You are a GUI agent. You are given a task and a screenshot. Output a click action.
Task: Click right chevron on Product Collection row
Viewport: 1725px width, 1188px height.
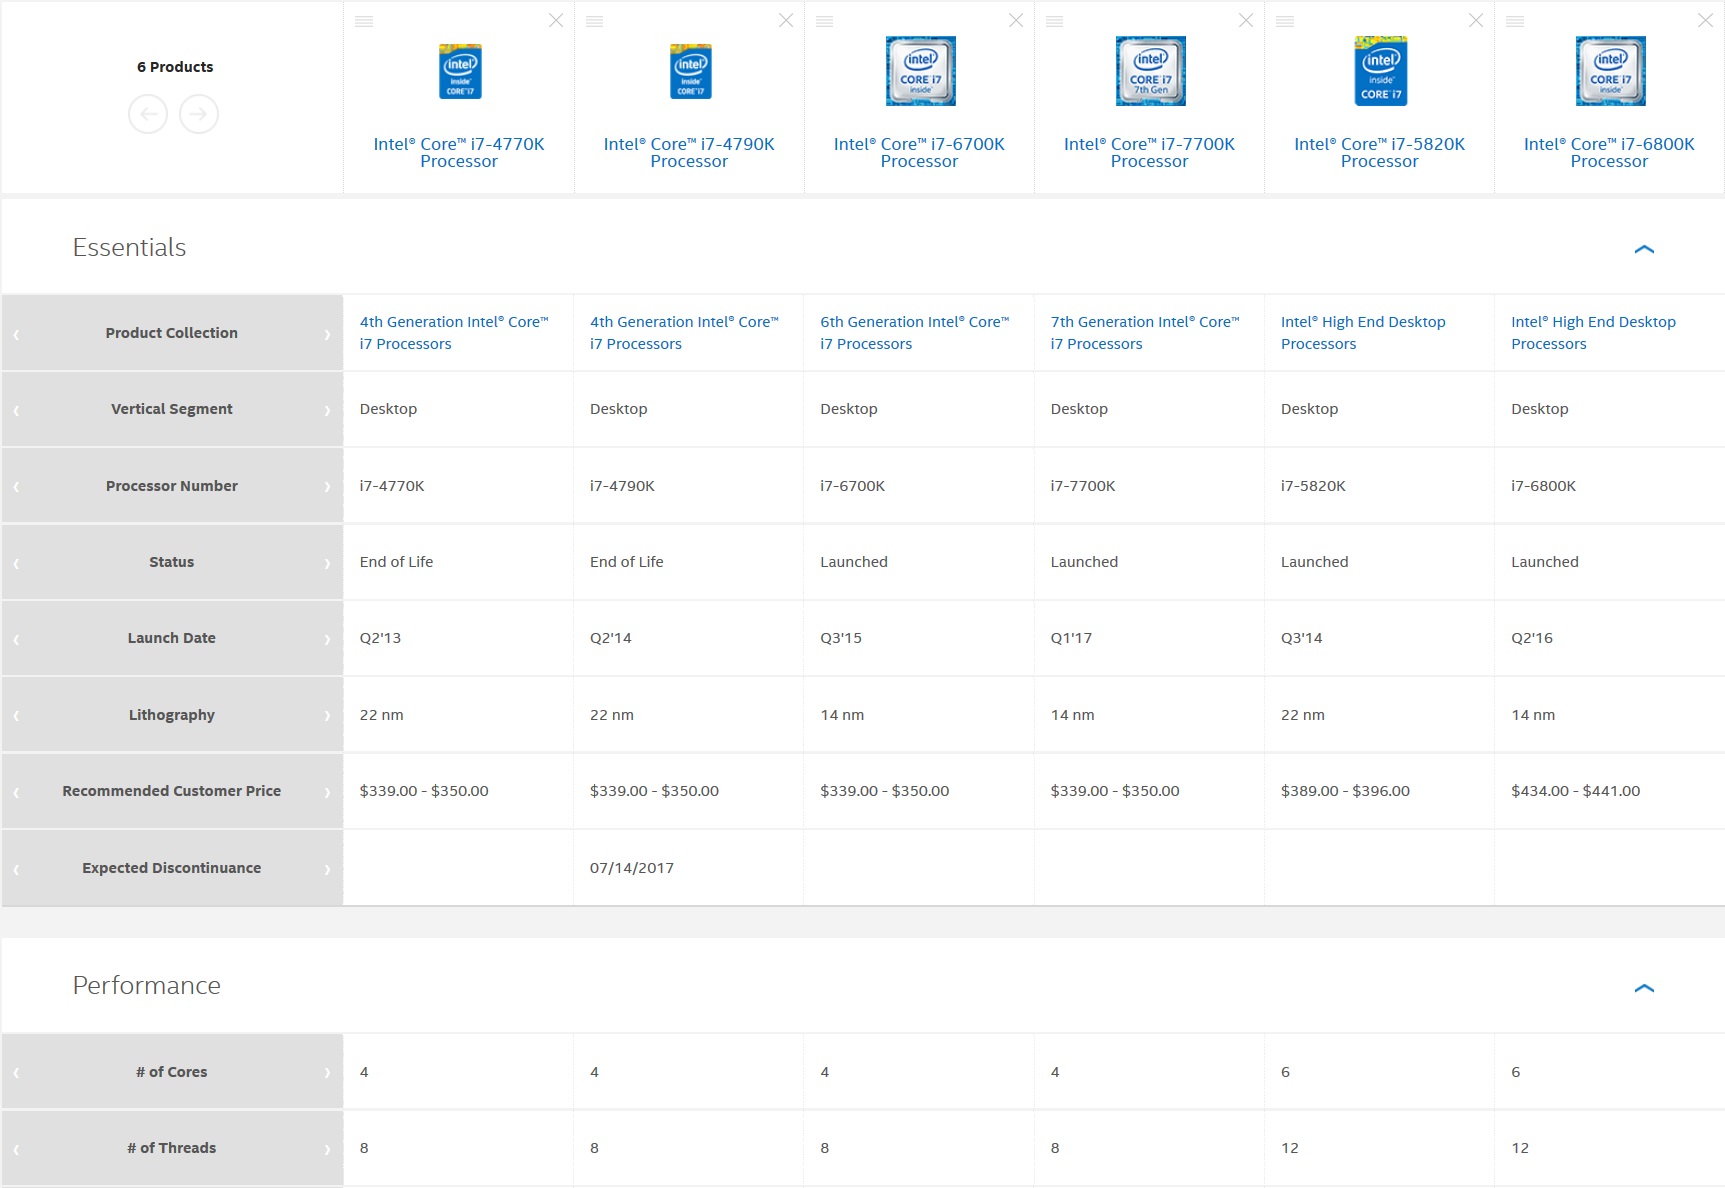click(327, 334)
